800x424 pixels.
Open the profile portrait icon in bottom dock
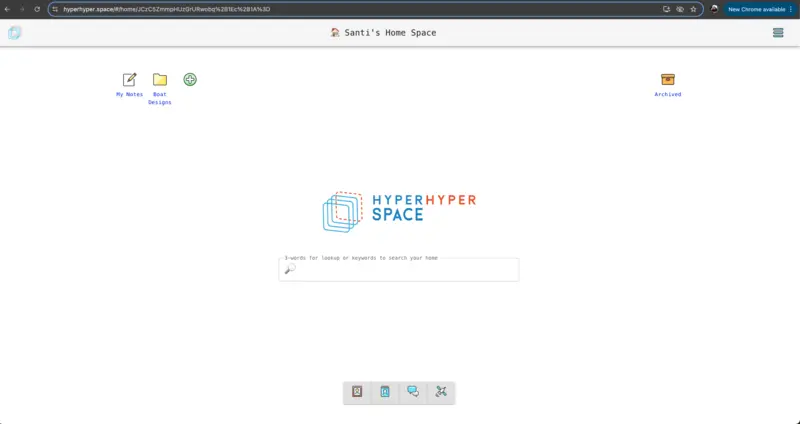[357, 391]
